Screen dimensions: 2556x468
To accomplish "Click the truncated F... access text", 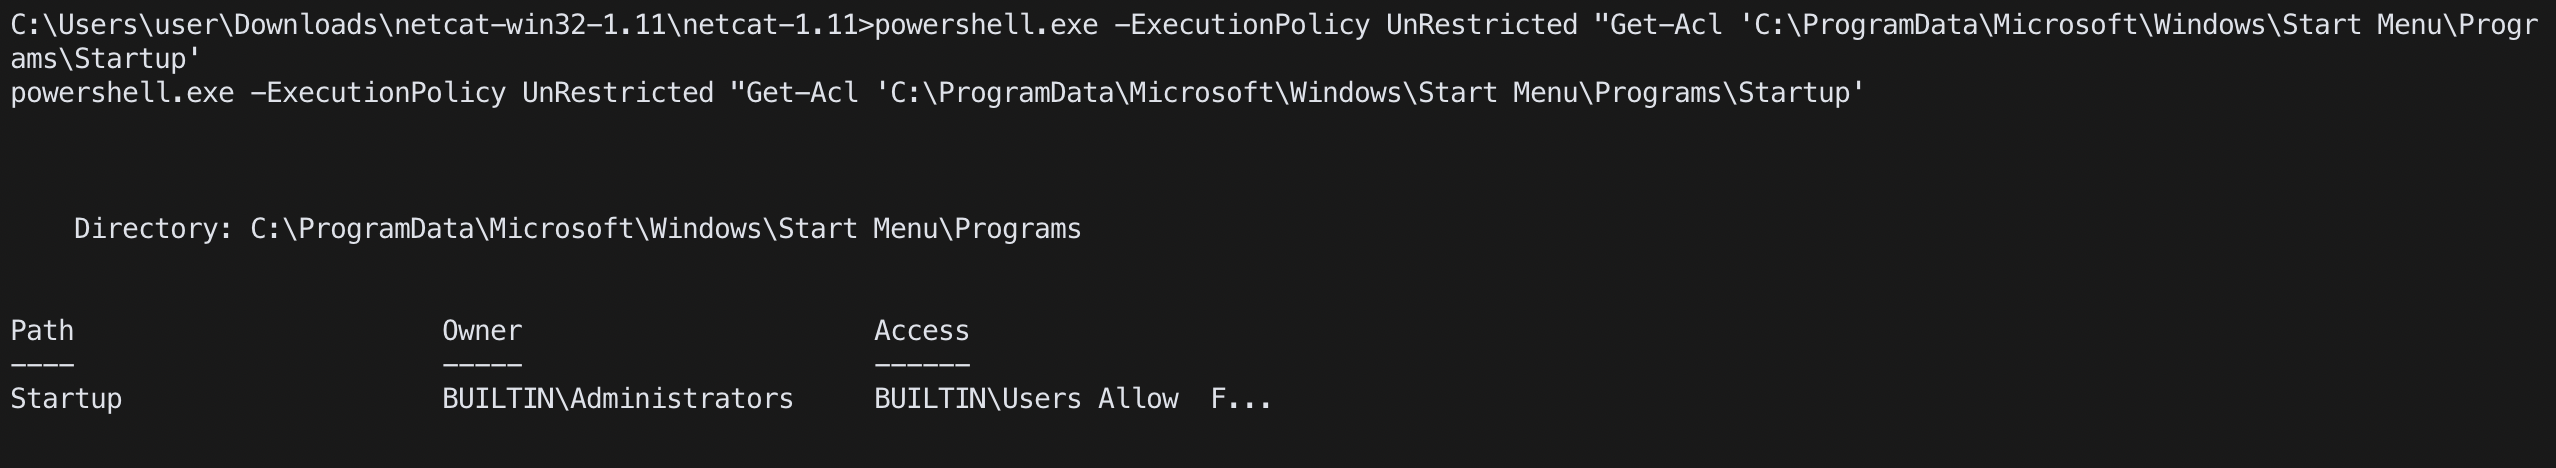I will pyautogui.click(x=1241, y=399).
